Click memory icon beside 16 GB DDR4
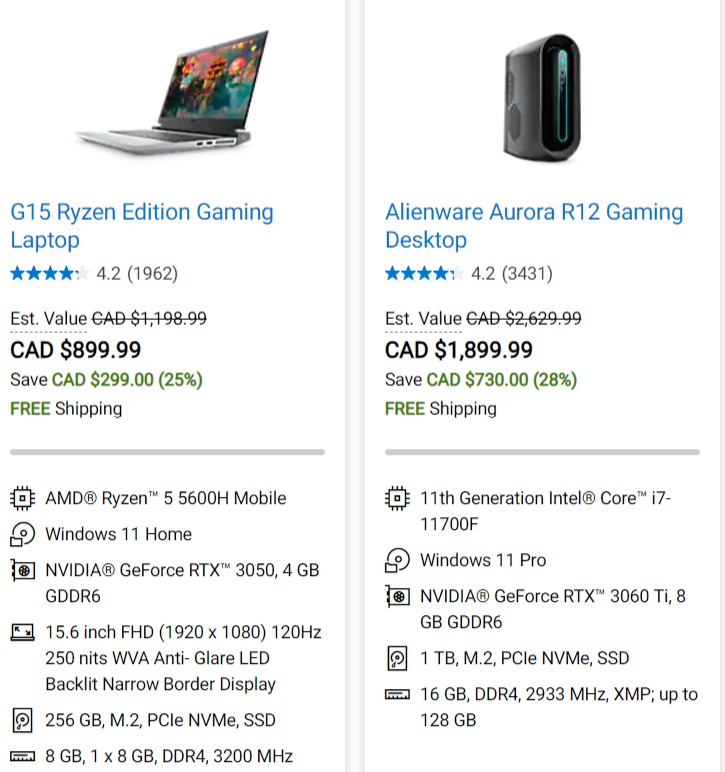 [x=397, y=695]
